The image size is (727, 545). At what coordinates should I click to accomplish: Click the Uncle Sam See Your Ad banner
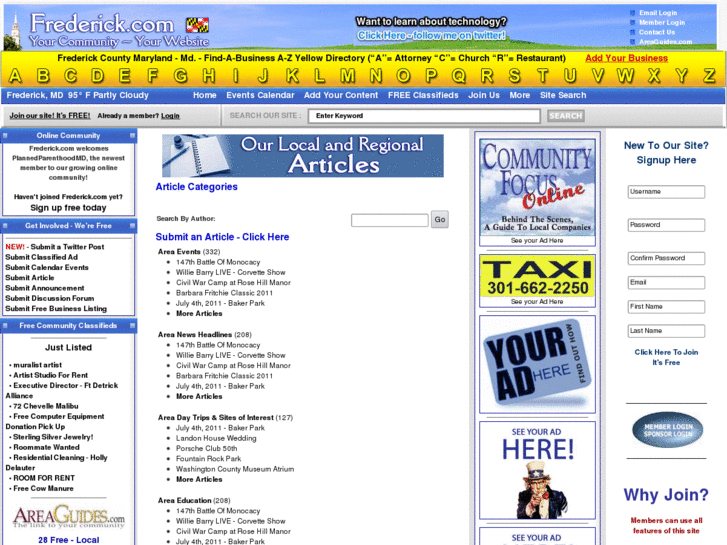(x=537, y=470)
